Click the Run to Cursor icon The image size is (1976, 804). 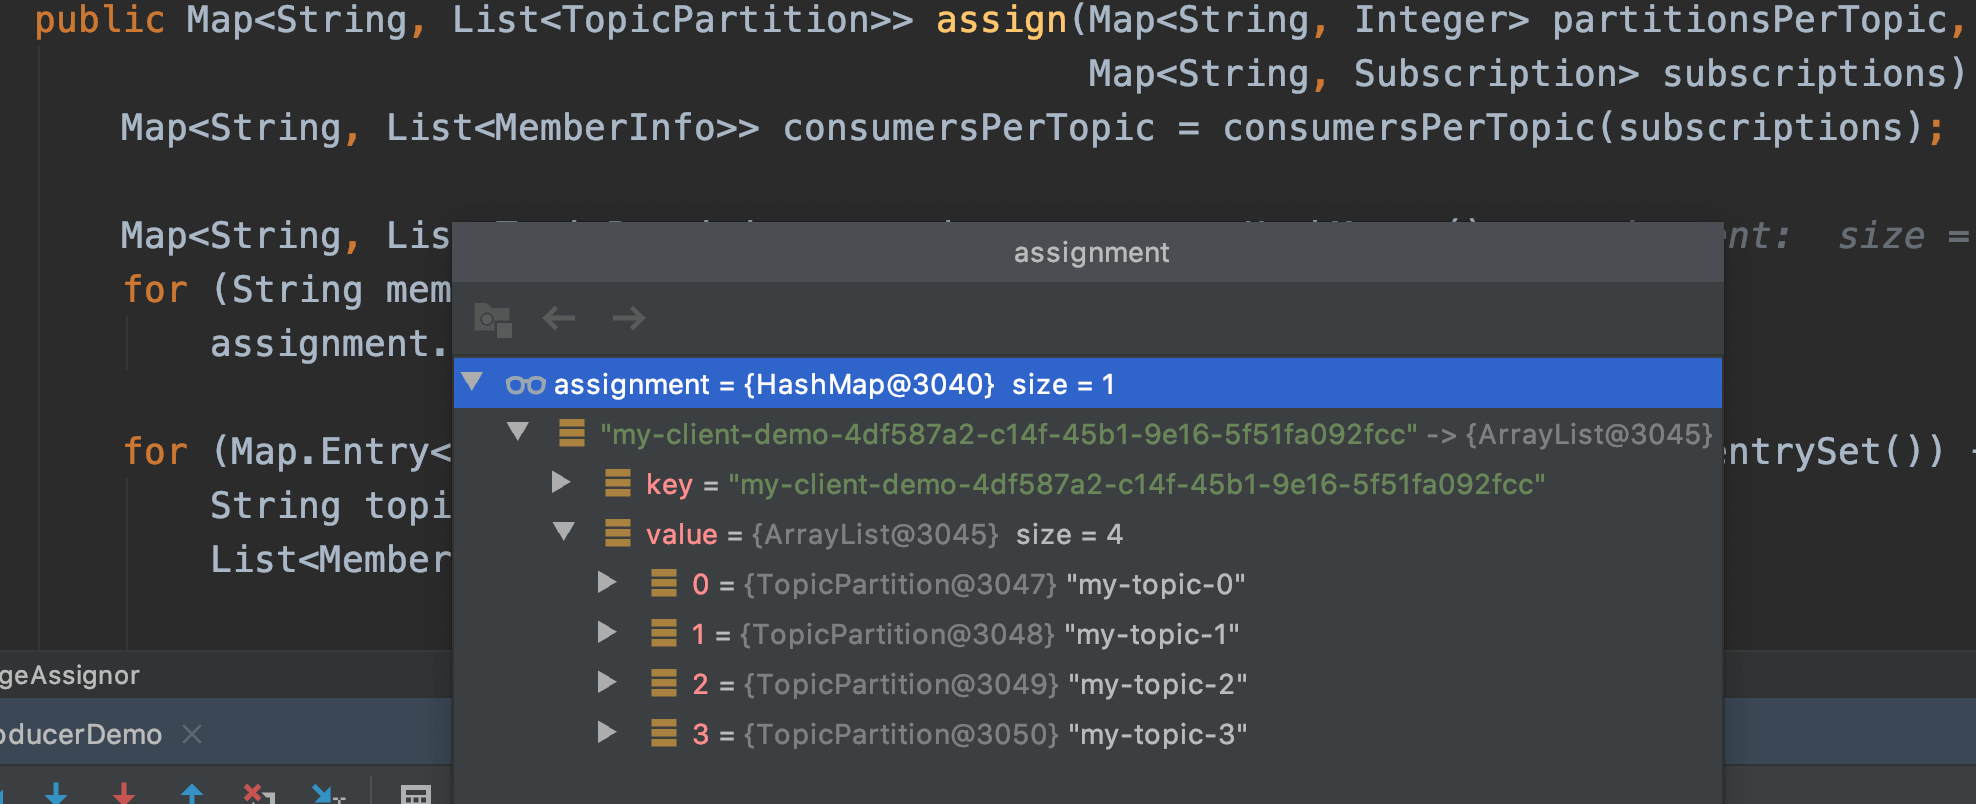tap(326, 794)
